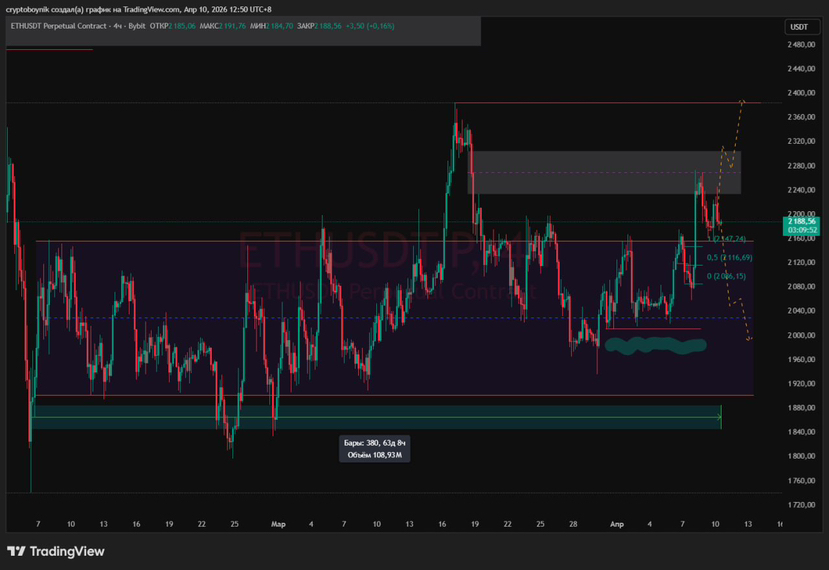
Task: Click the TradingView logo
Action: [x=56, y=551]
